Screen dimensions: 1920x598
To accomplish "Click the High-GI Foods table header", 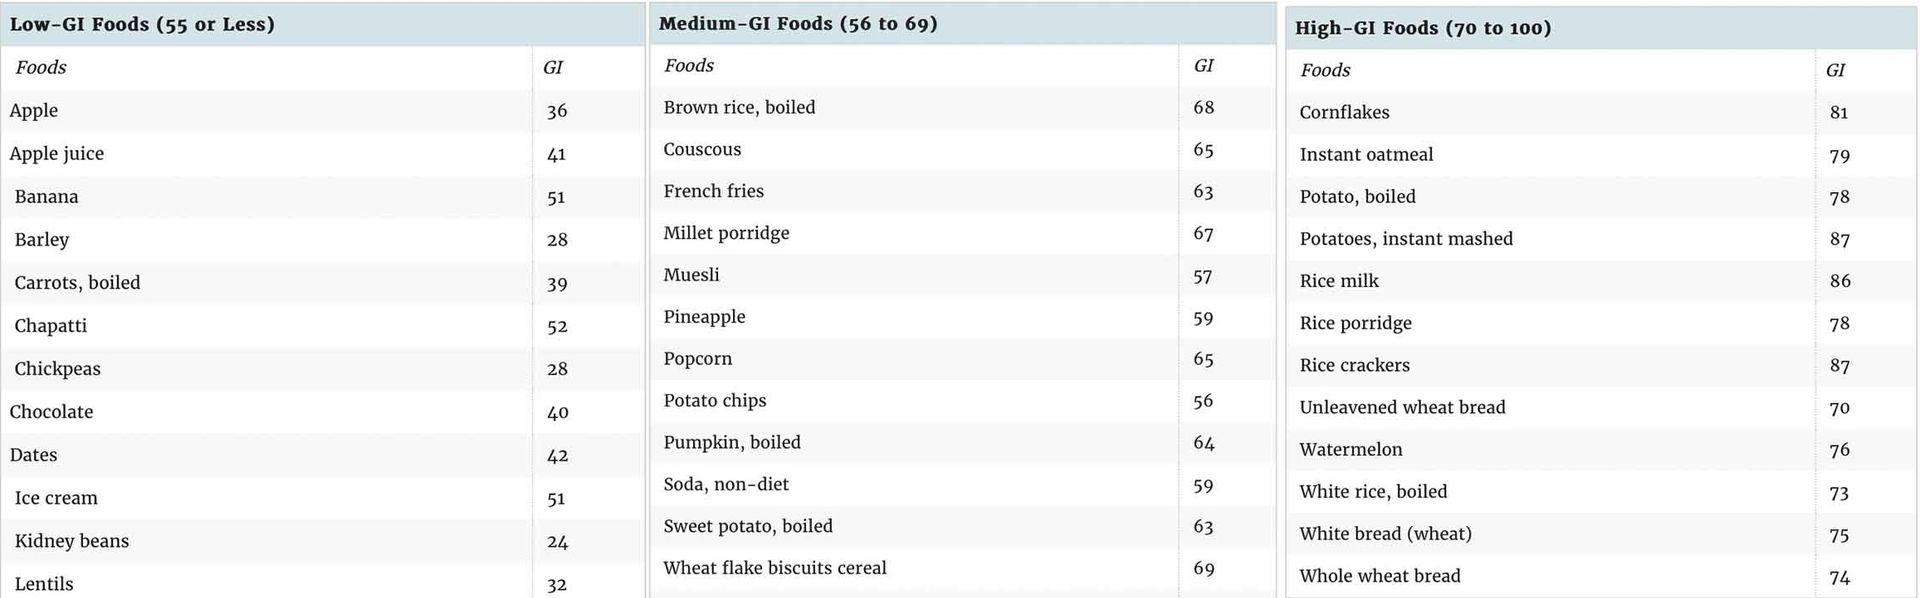I will 1601,28.
